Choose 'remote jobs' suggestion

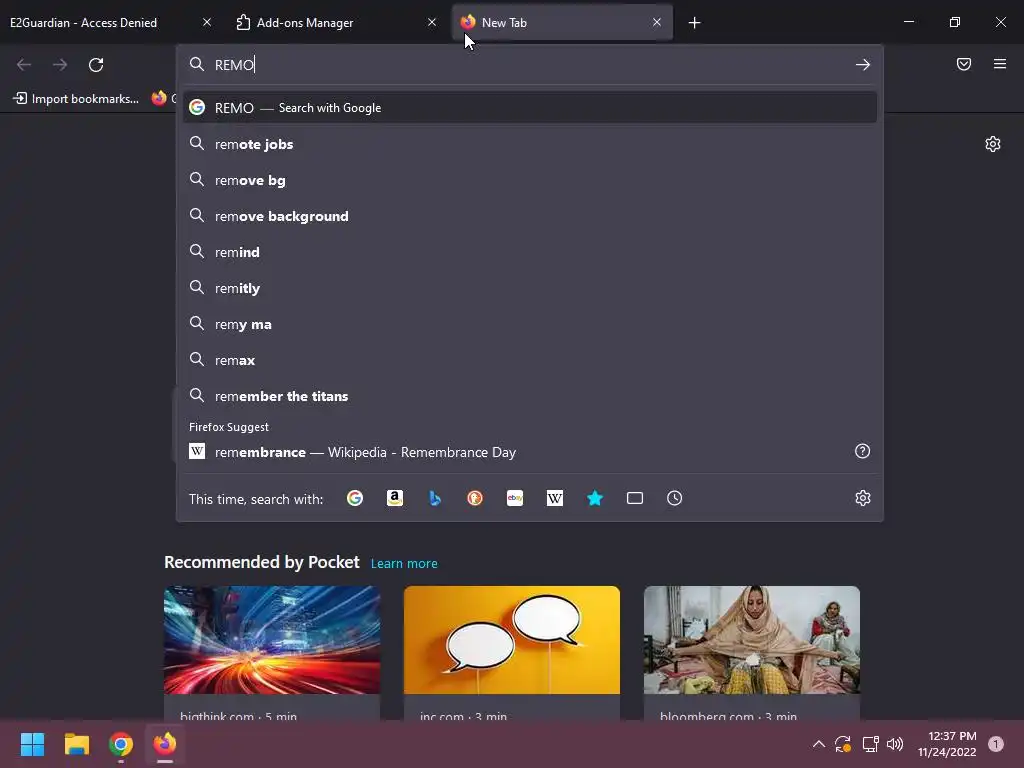tap(530, 144)
